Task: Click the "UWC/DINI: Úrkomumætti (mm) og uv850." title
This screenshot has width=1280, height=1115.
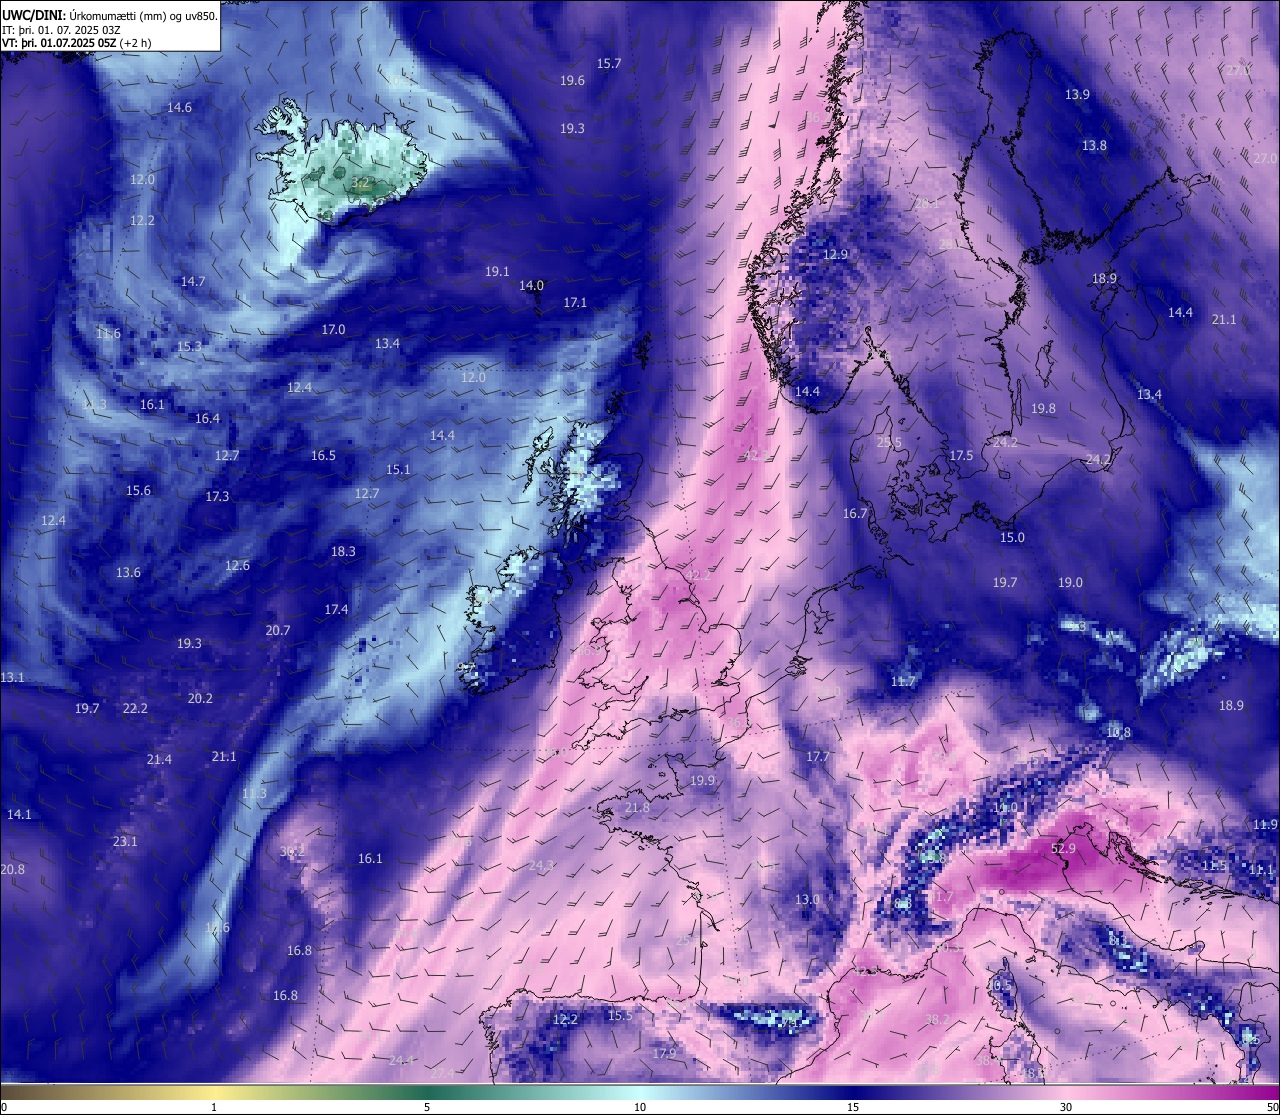Action: click(x=110, y=15)
